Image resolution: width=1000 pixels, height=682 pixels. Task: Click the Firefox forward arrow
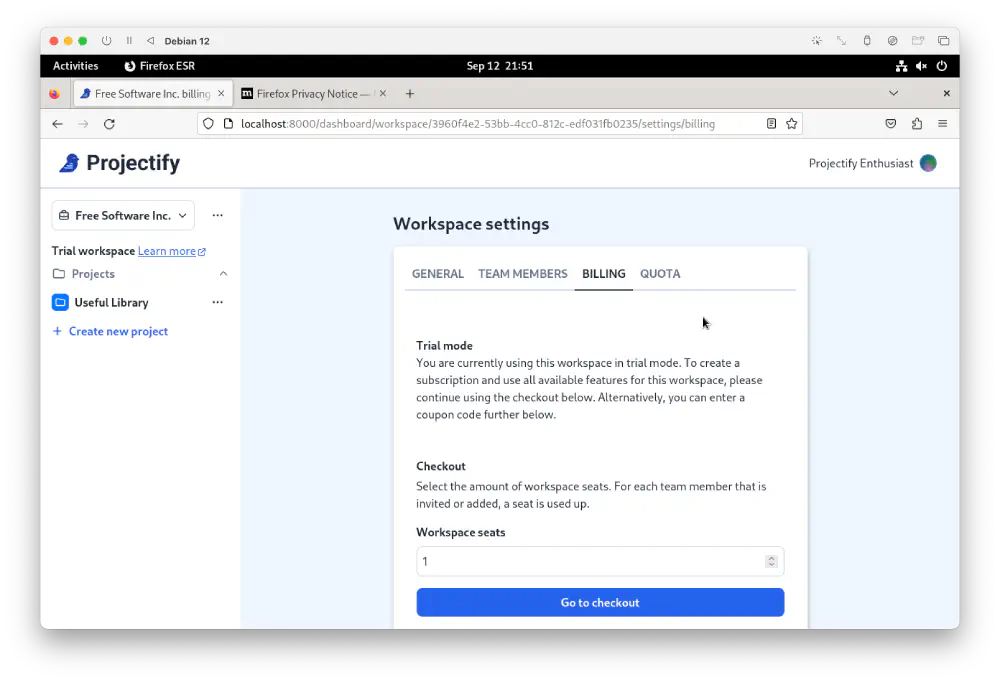click(83, 124)
